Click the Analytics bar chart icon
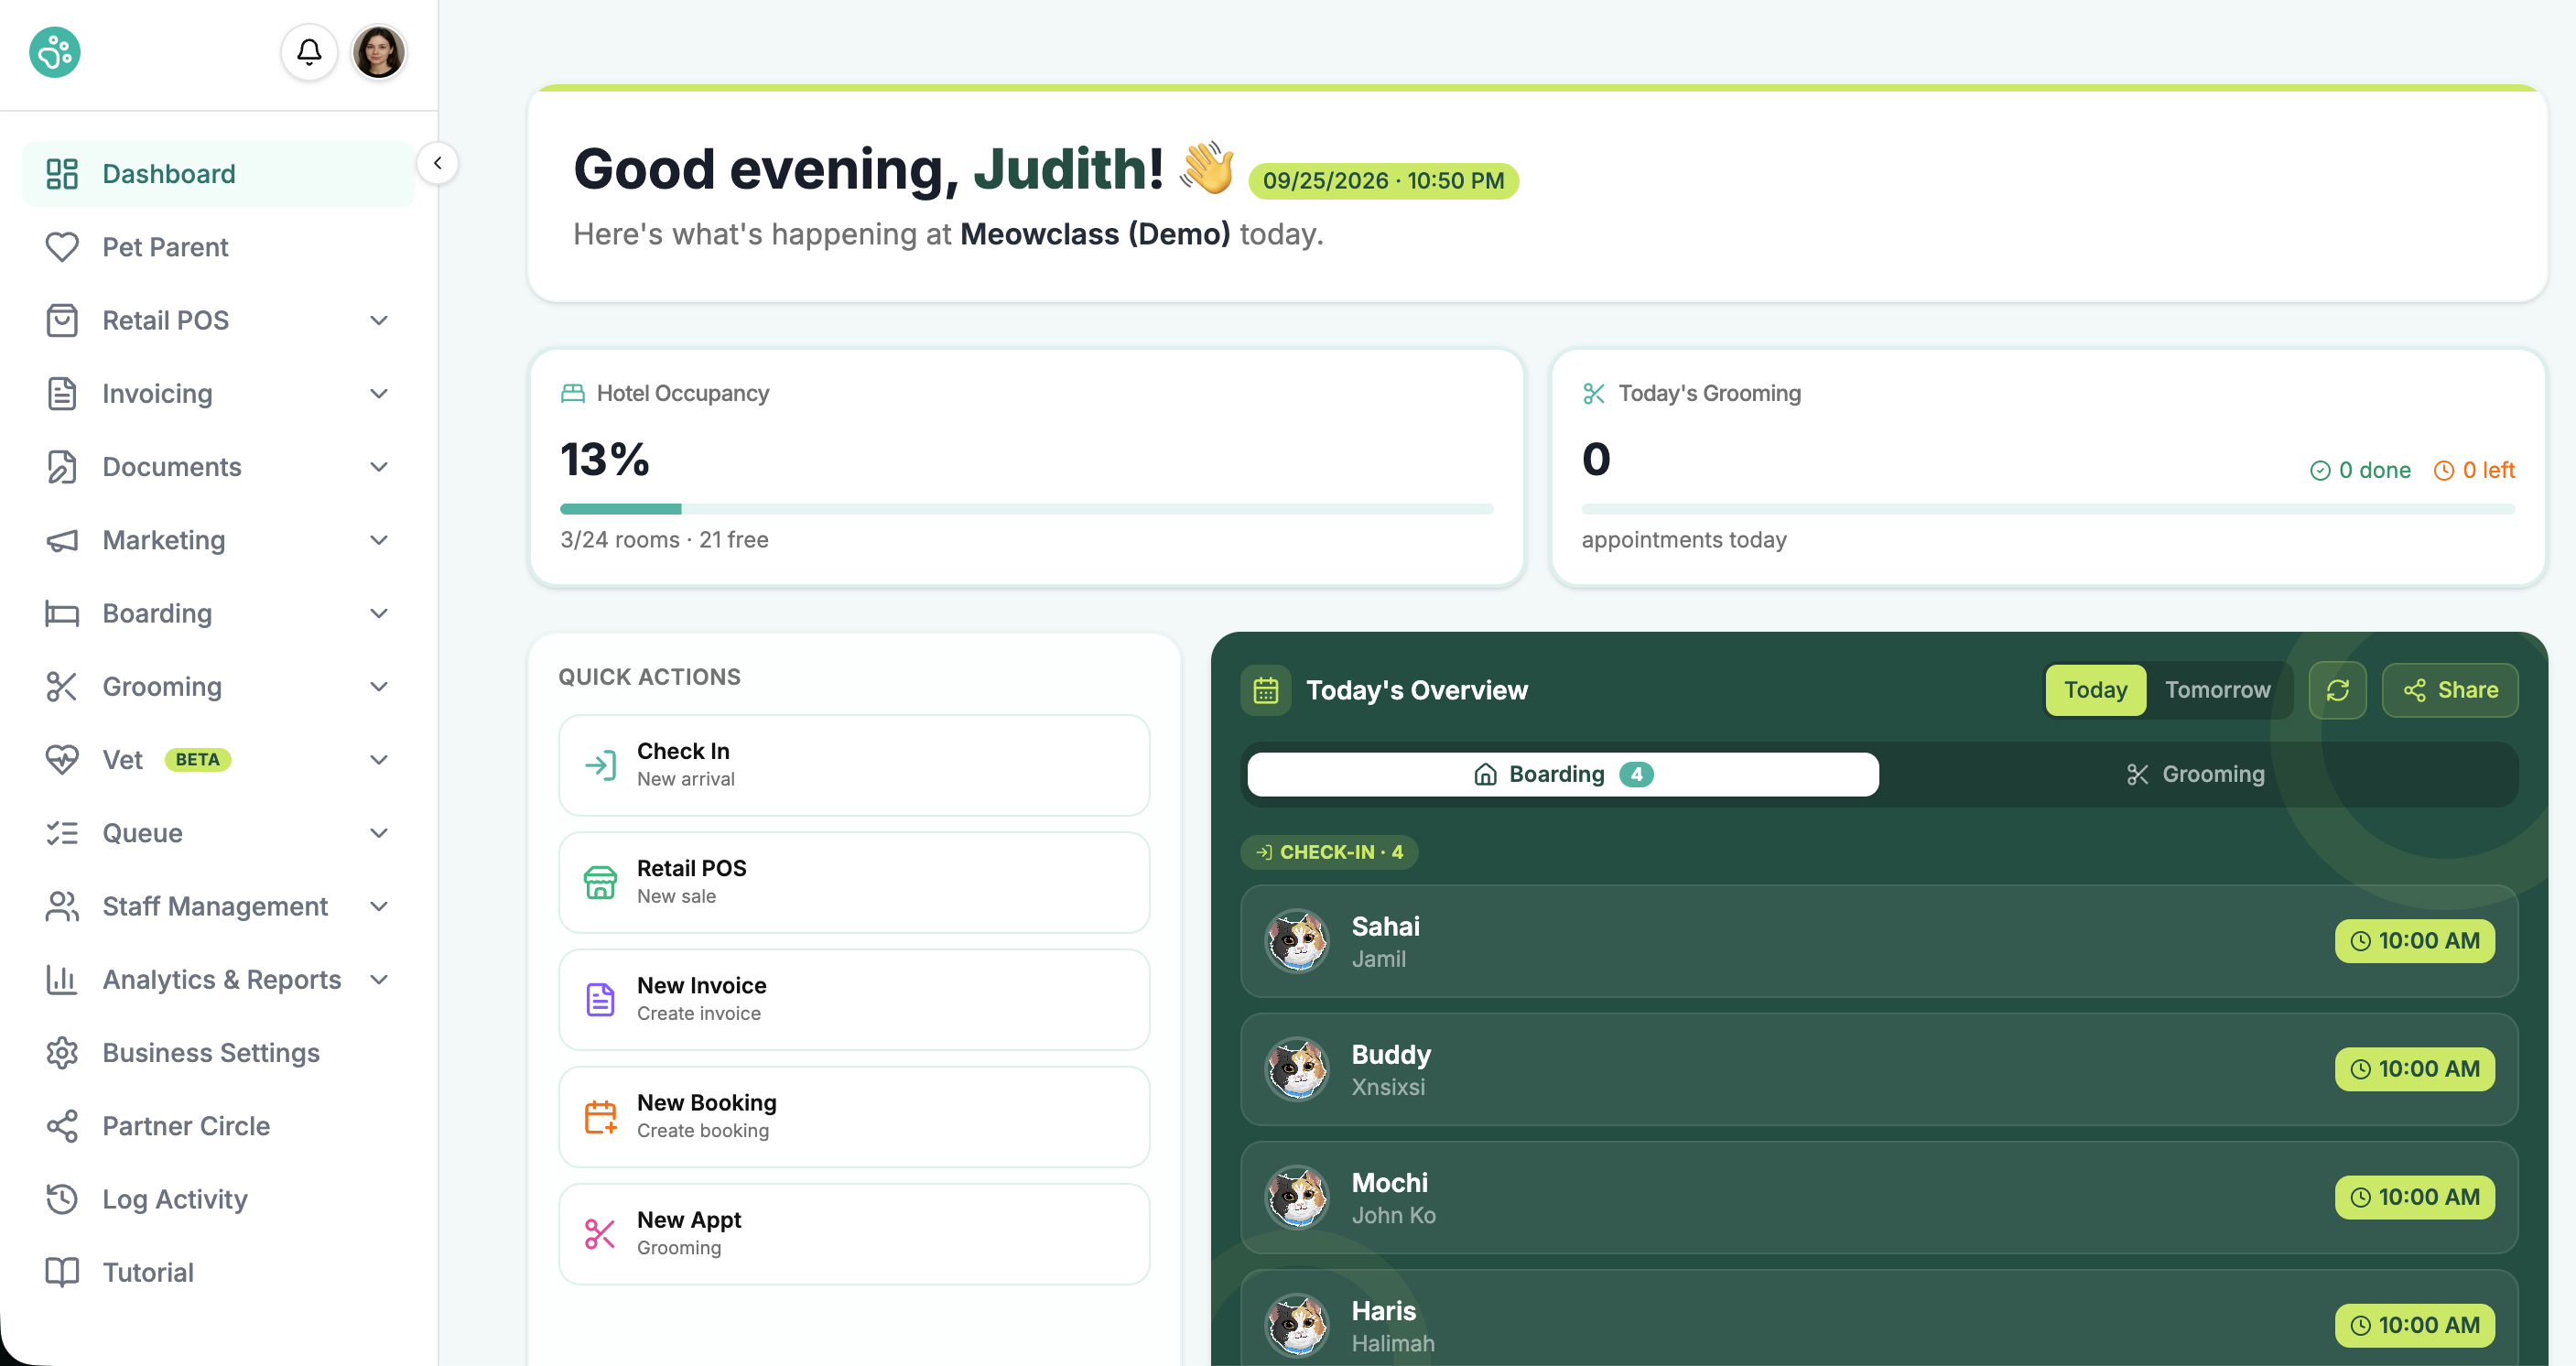The height and width of the screenshot is (1366, 2576). [62, 980]
